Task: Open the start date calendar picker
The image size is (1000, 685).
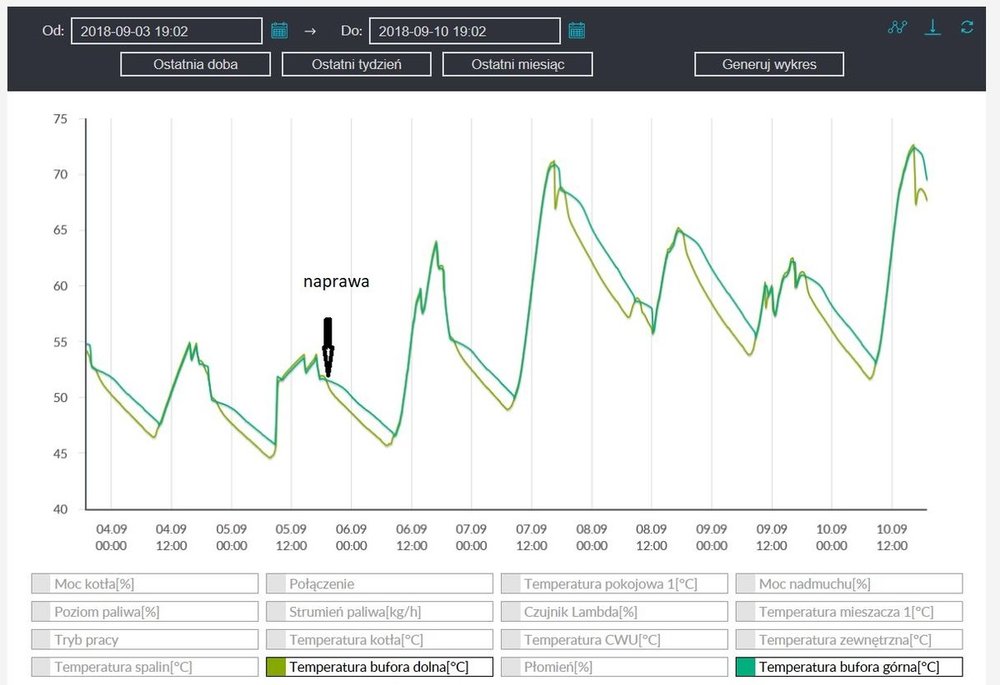Action: tap(279, 30)
